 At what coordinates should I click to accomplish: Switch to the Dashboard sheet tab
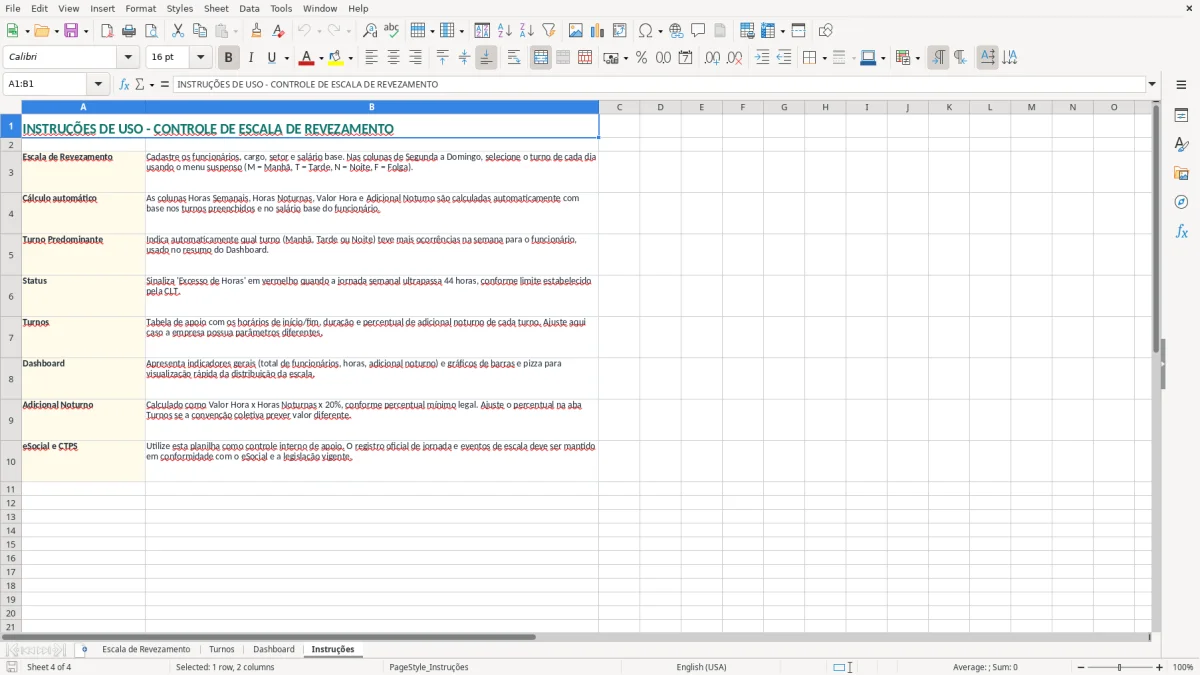pos(274,649)
